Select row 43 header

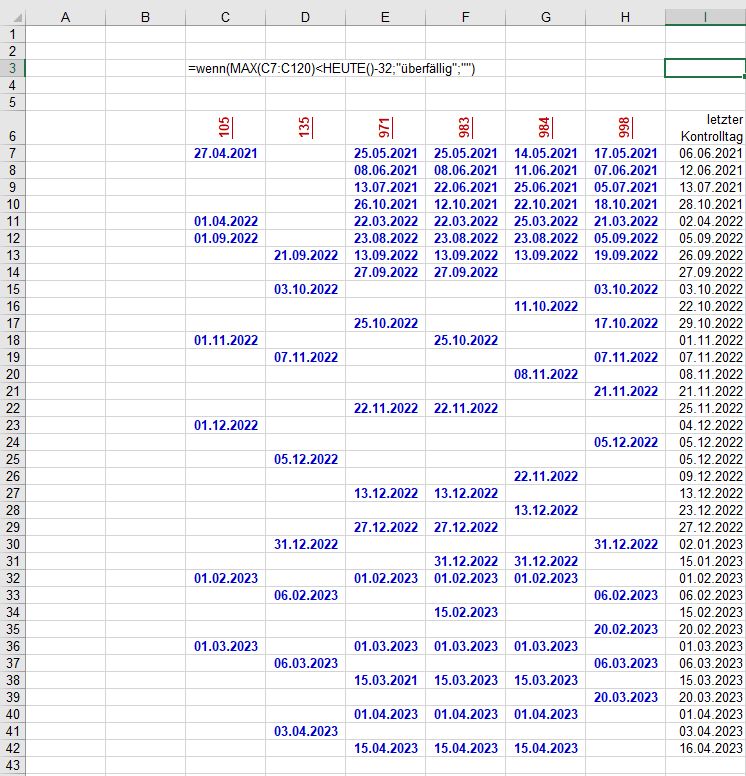tap(12, 765)
